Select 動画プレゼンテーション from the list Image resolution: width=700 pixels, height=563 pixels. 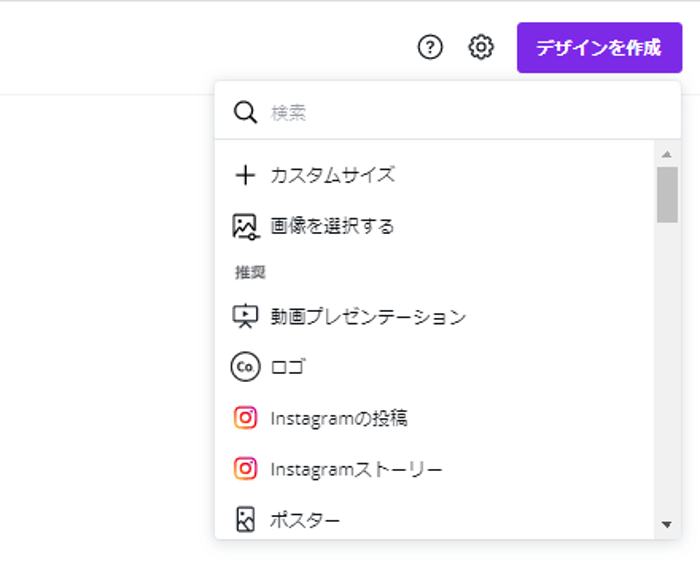point(368,317)
